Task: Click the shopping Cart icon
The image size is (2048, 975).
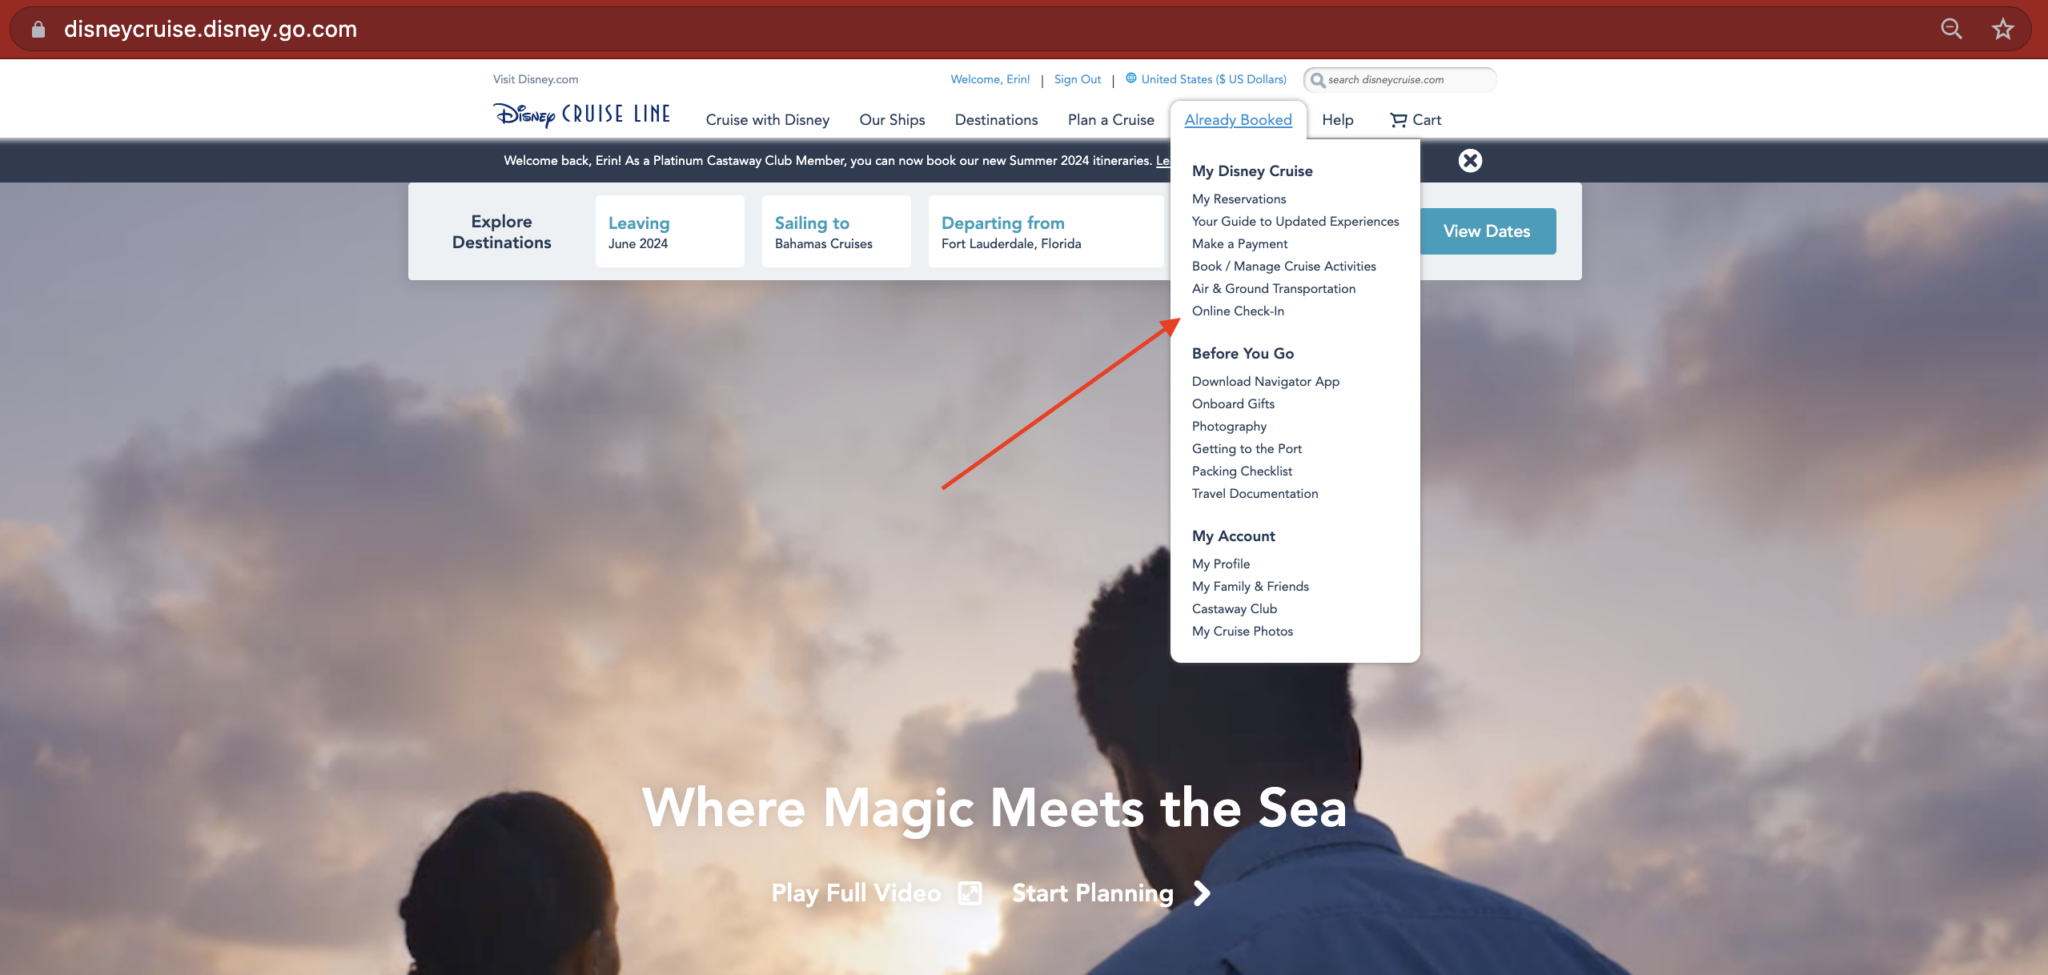Action: pos(1398,119)
